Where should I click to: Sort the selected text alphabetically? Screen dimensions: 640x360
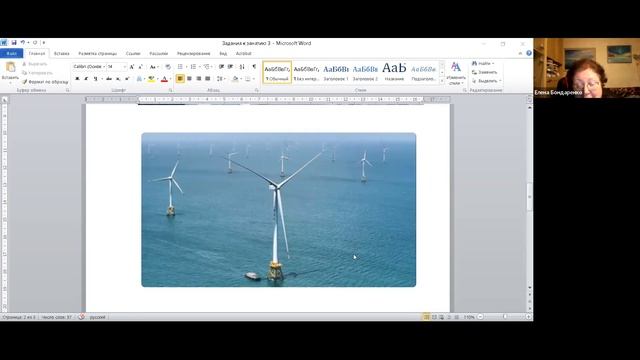tap(242, 67)
